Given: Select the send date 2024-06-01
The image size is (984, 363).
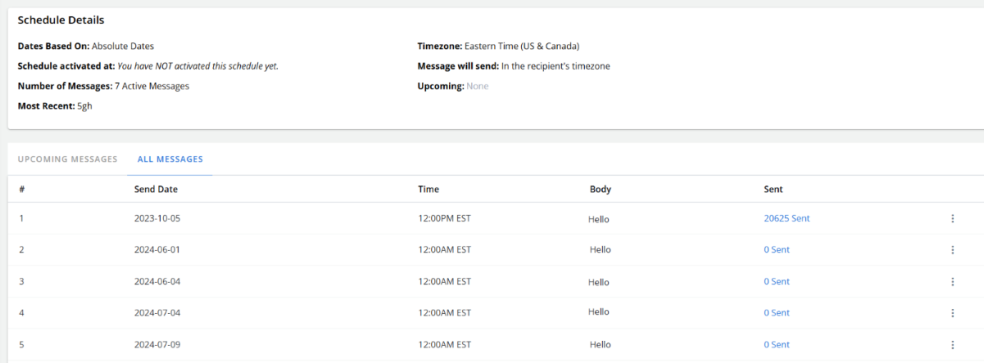Looking at the screenshot, I should pyautogui.click(x=157, y=250).
